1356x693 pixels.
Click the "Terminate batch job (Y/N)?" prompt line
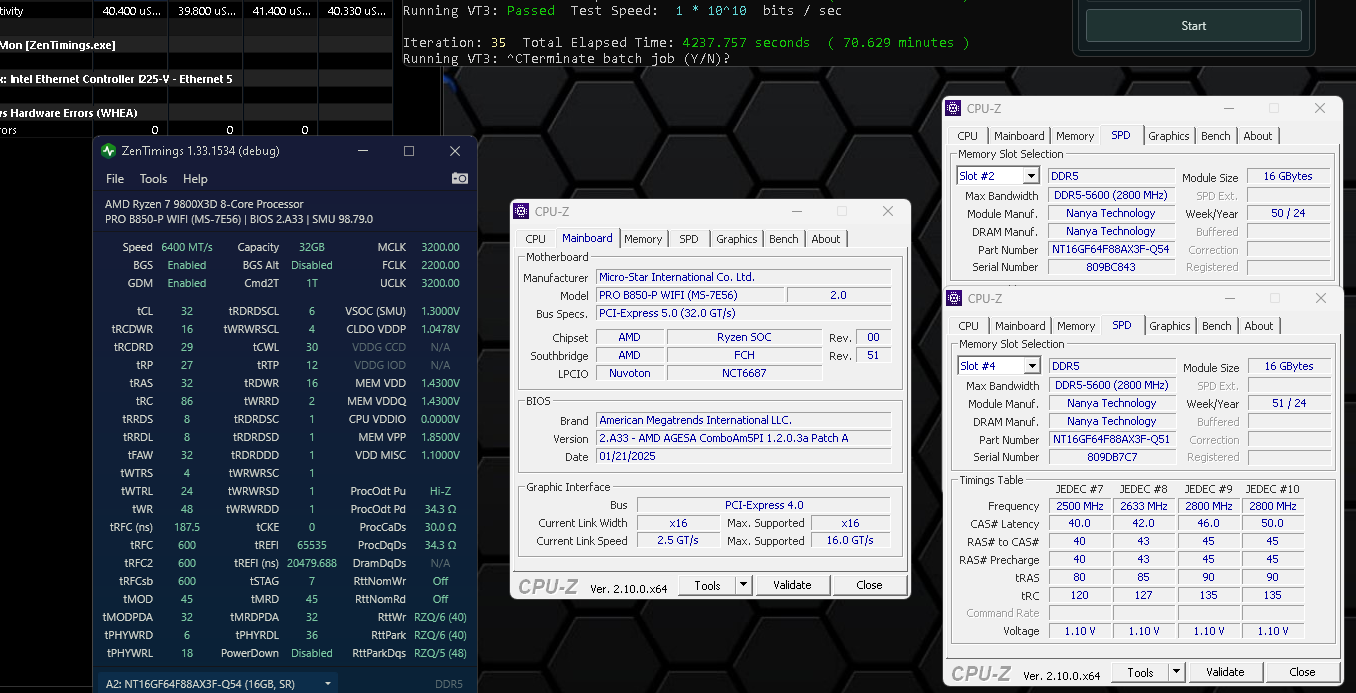[x=566, y=59]
